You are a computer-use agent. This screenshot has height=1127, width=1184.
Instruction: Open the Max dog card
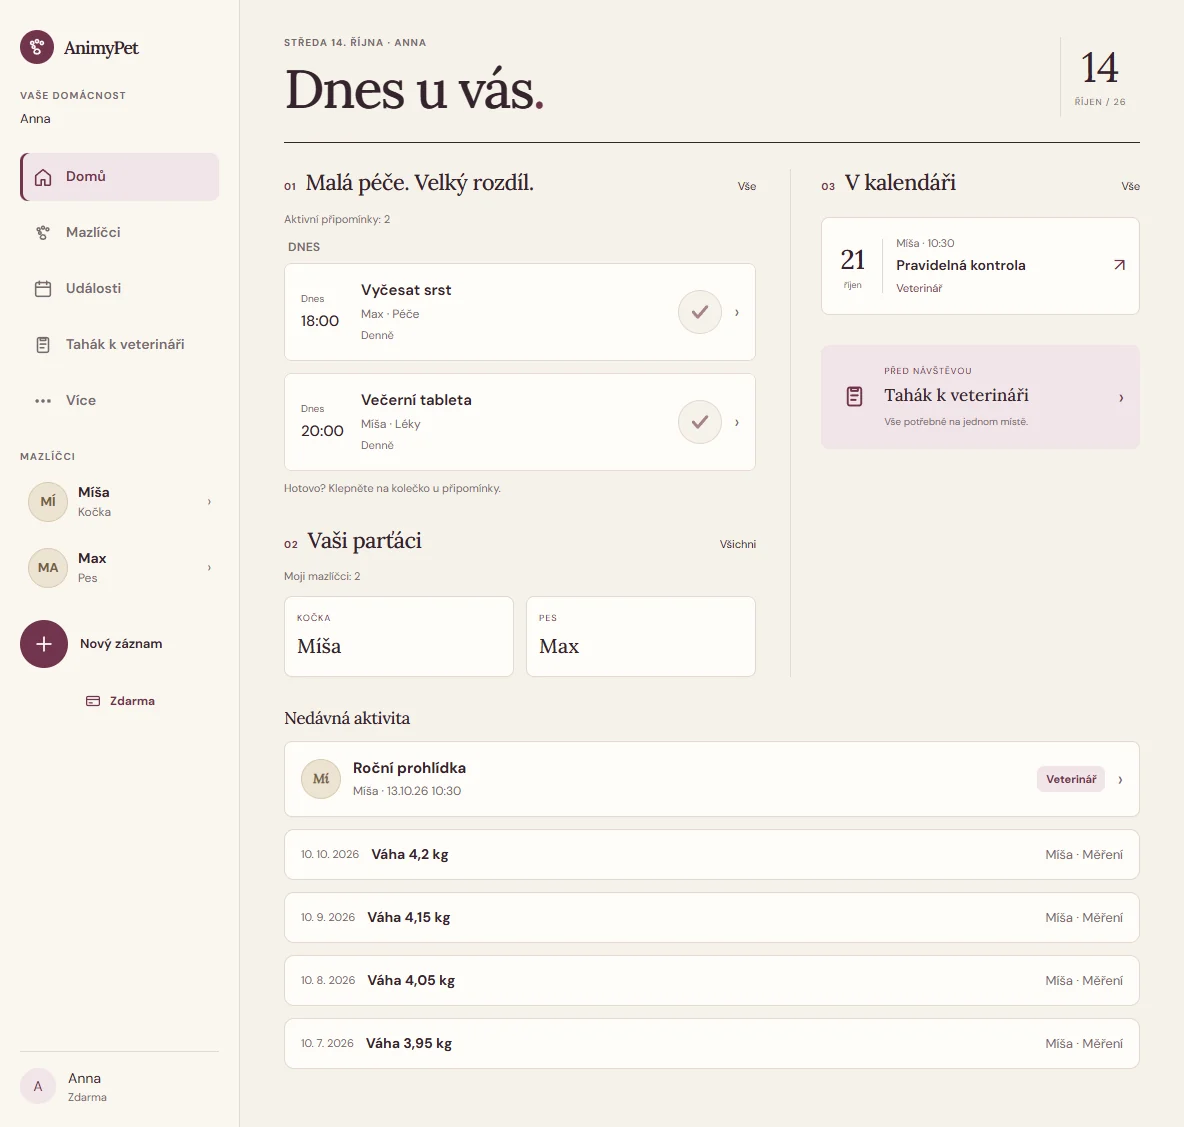[641, 636]
